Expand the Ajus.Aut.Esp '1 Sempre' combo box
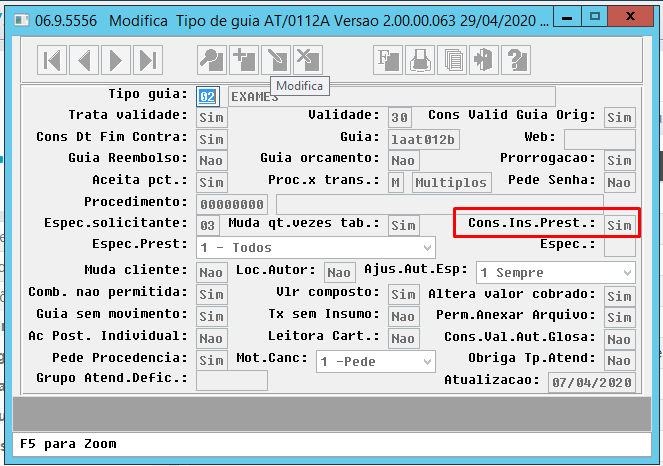Image resolution: width=663 pixels, height=466 pixels. click(x=556, y=273)
